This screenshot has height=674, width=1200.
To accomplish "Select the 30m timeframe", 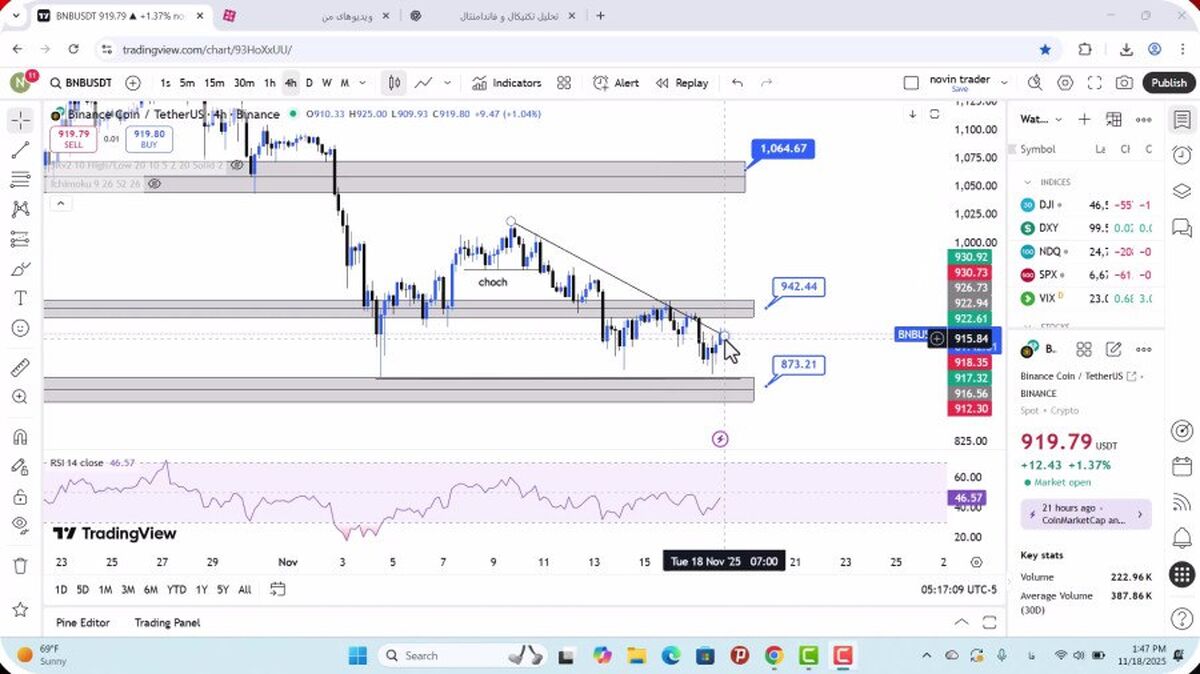I will coord(244,83).
